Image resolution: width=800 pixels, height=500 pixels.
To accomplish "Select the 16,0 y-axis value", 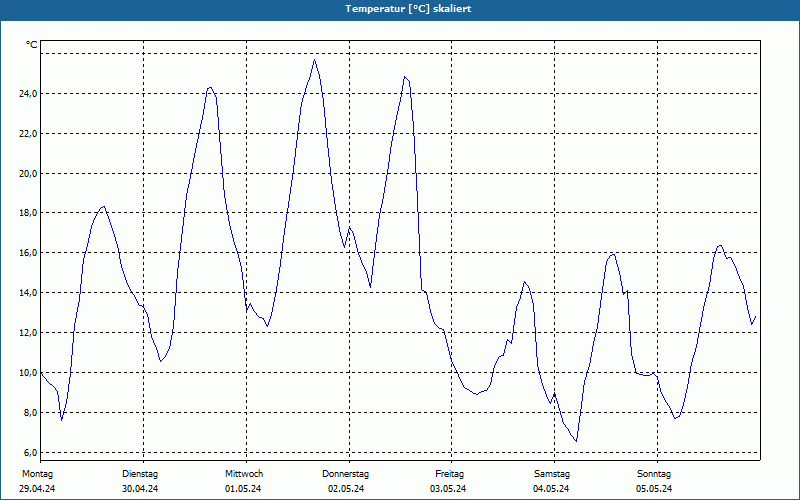I will point(28,253).
